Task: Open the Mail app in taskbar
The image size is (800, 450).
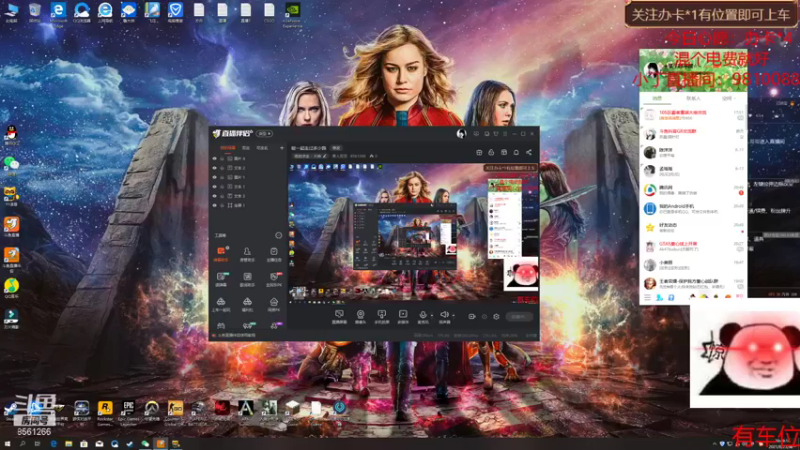Action: coord(99,444)
